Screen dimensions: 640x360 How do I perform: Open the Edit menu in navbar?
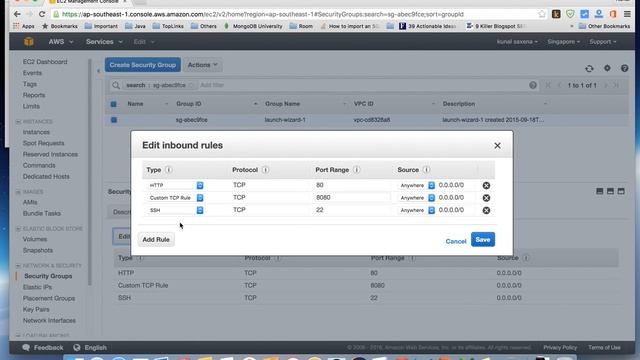[144, 42]
